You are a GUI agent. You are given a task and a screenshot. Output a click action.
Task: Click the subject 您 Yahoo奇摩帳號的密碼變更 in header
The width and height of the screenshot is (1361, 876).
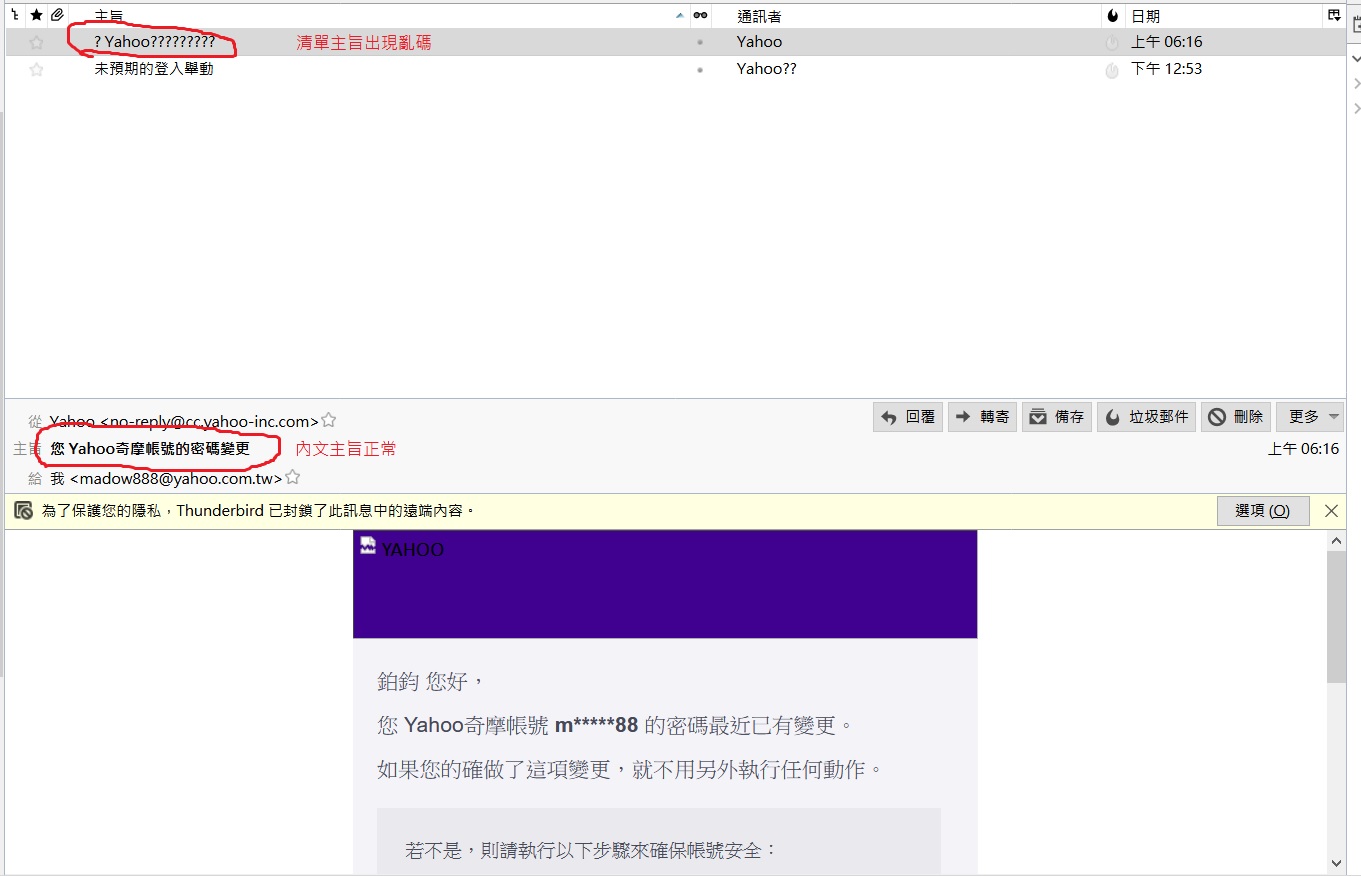[x=150, y=449]
